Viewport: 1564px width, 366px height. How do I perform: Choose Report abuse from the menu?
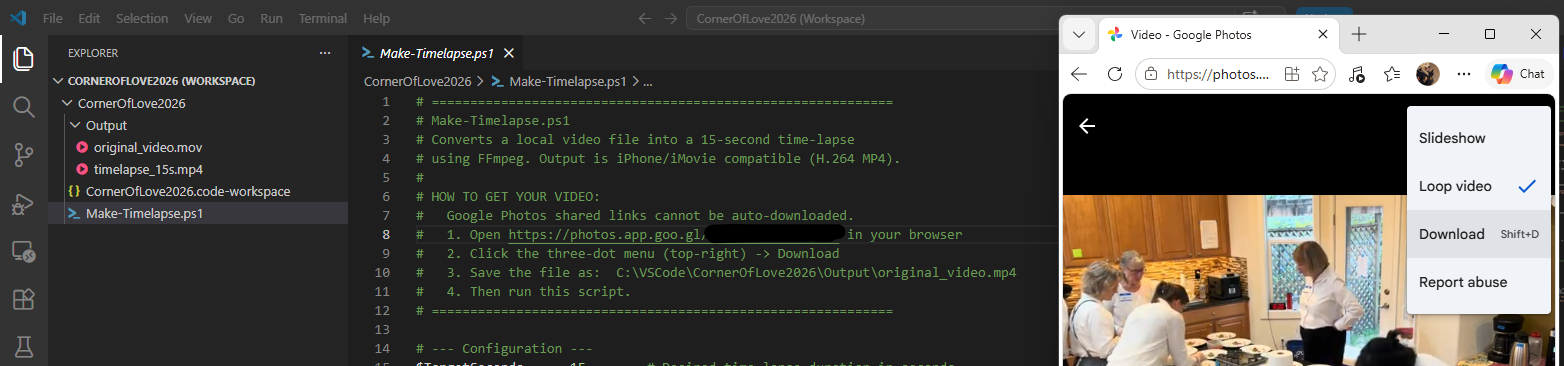[x=1478, y=282]
